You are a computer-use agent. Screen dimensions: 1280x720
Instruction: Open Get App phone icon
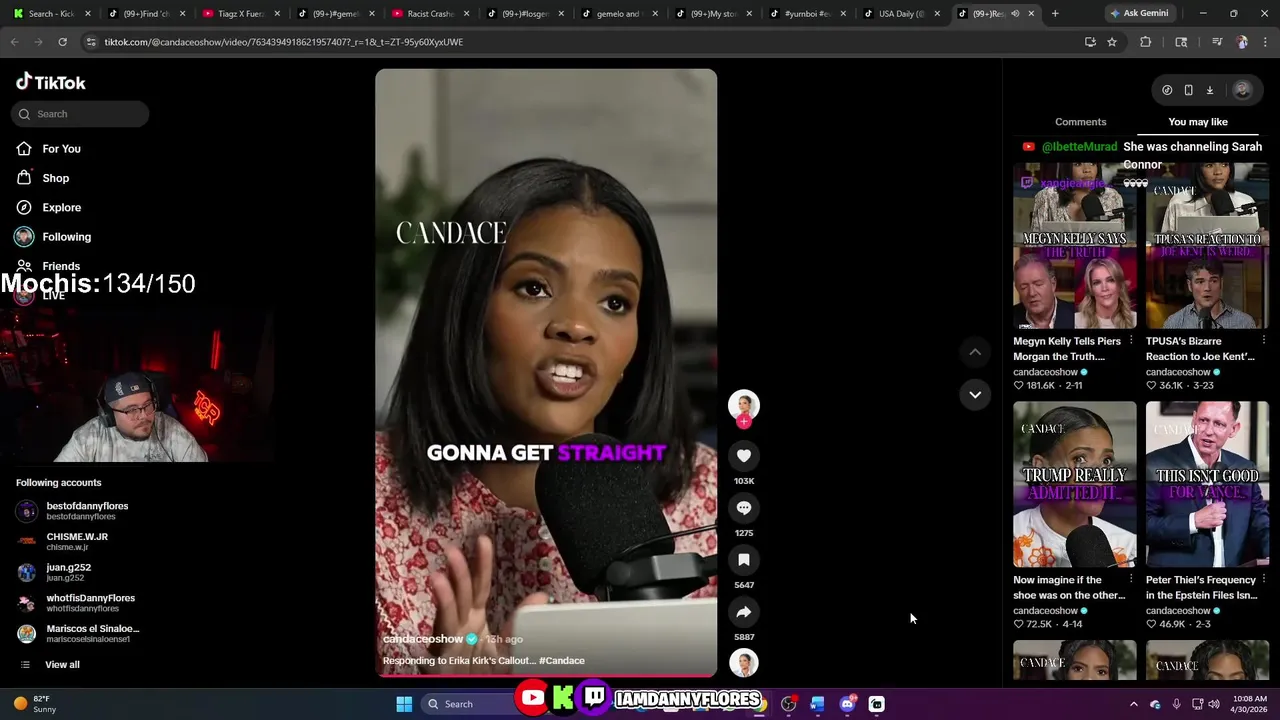click(1188, 90)
